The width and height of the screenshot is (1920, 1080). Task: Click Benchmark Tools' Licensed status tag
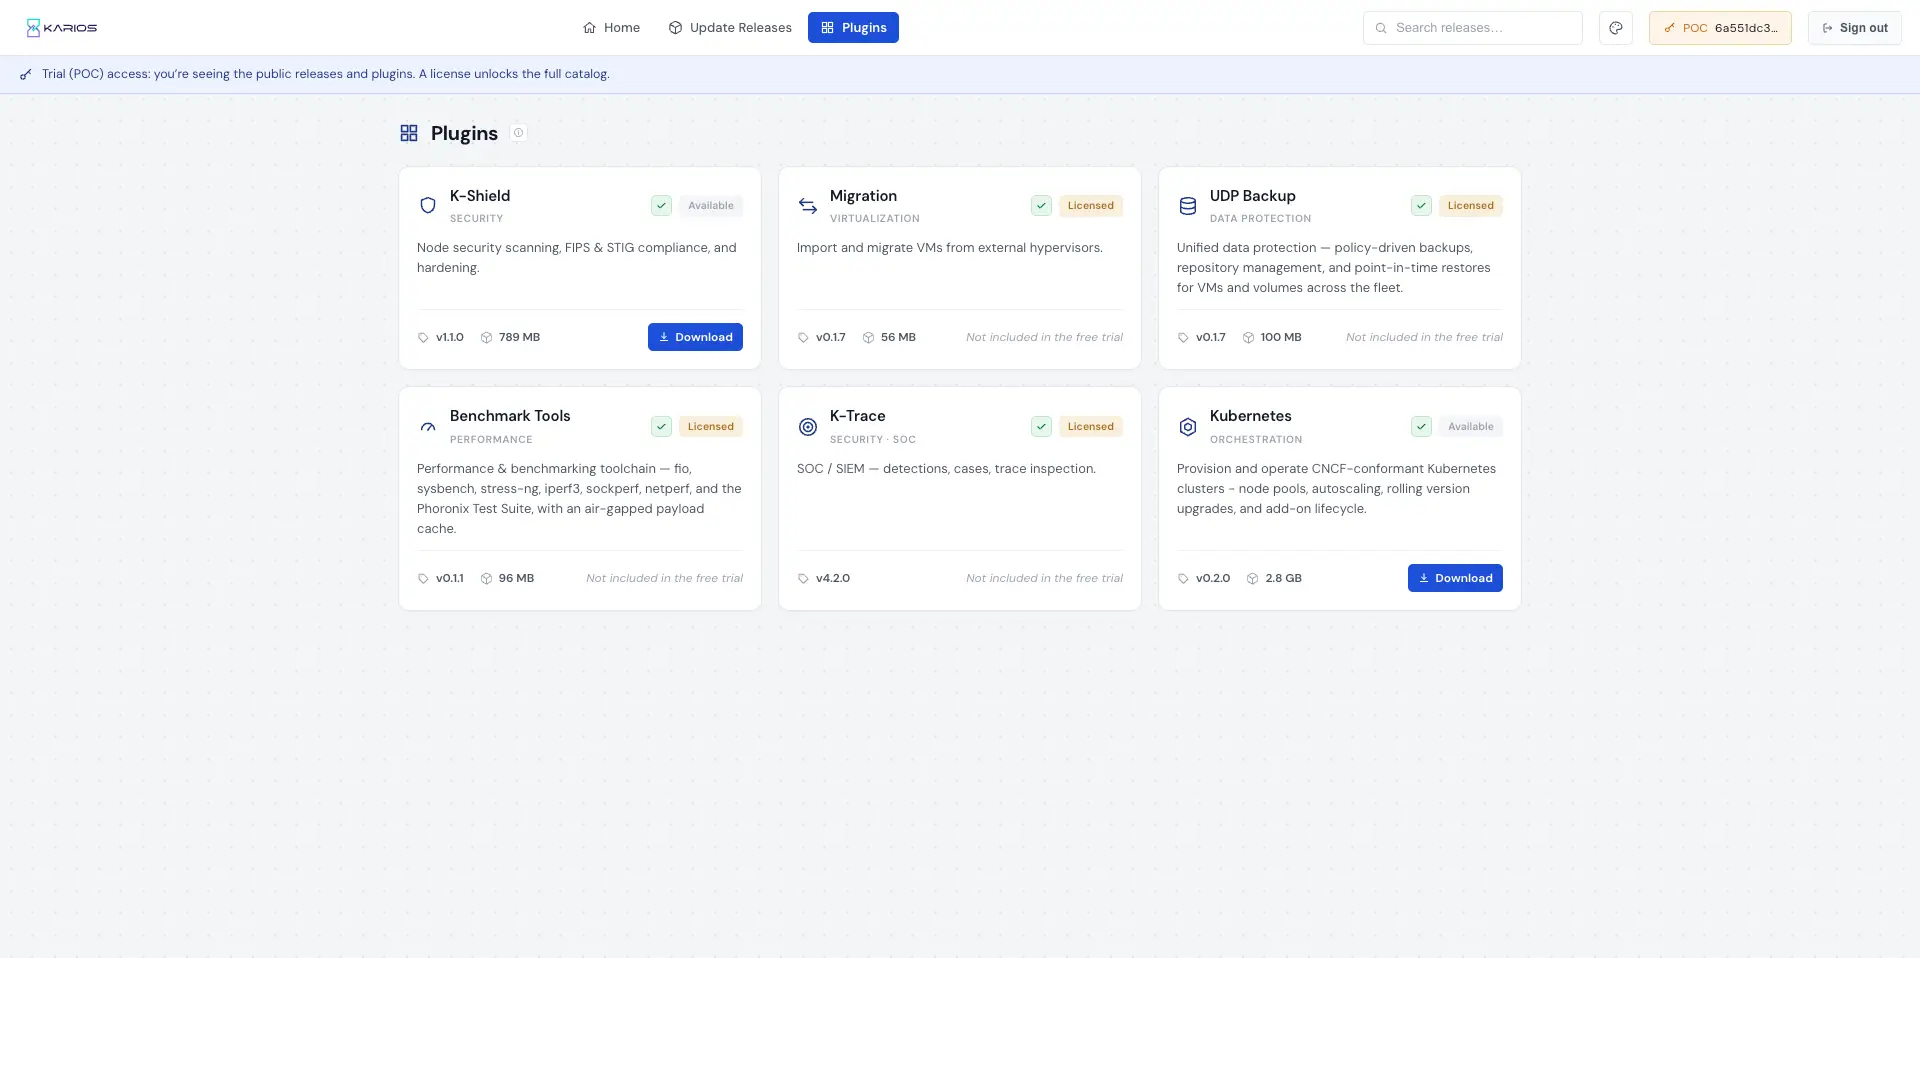[x=711, y=427]
